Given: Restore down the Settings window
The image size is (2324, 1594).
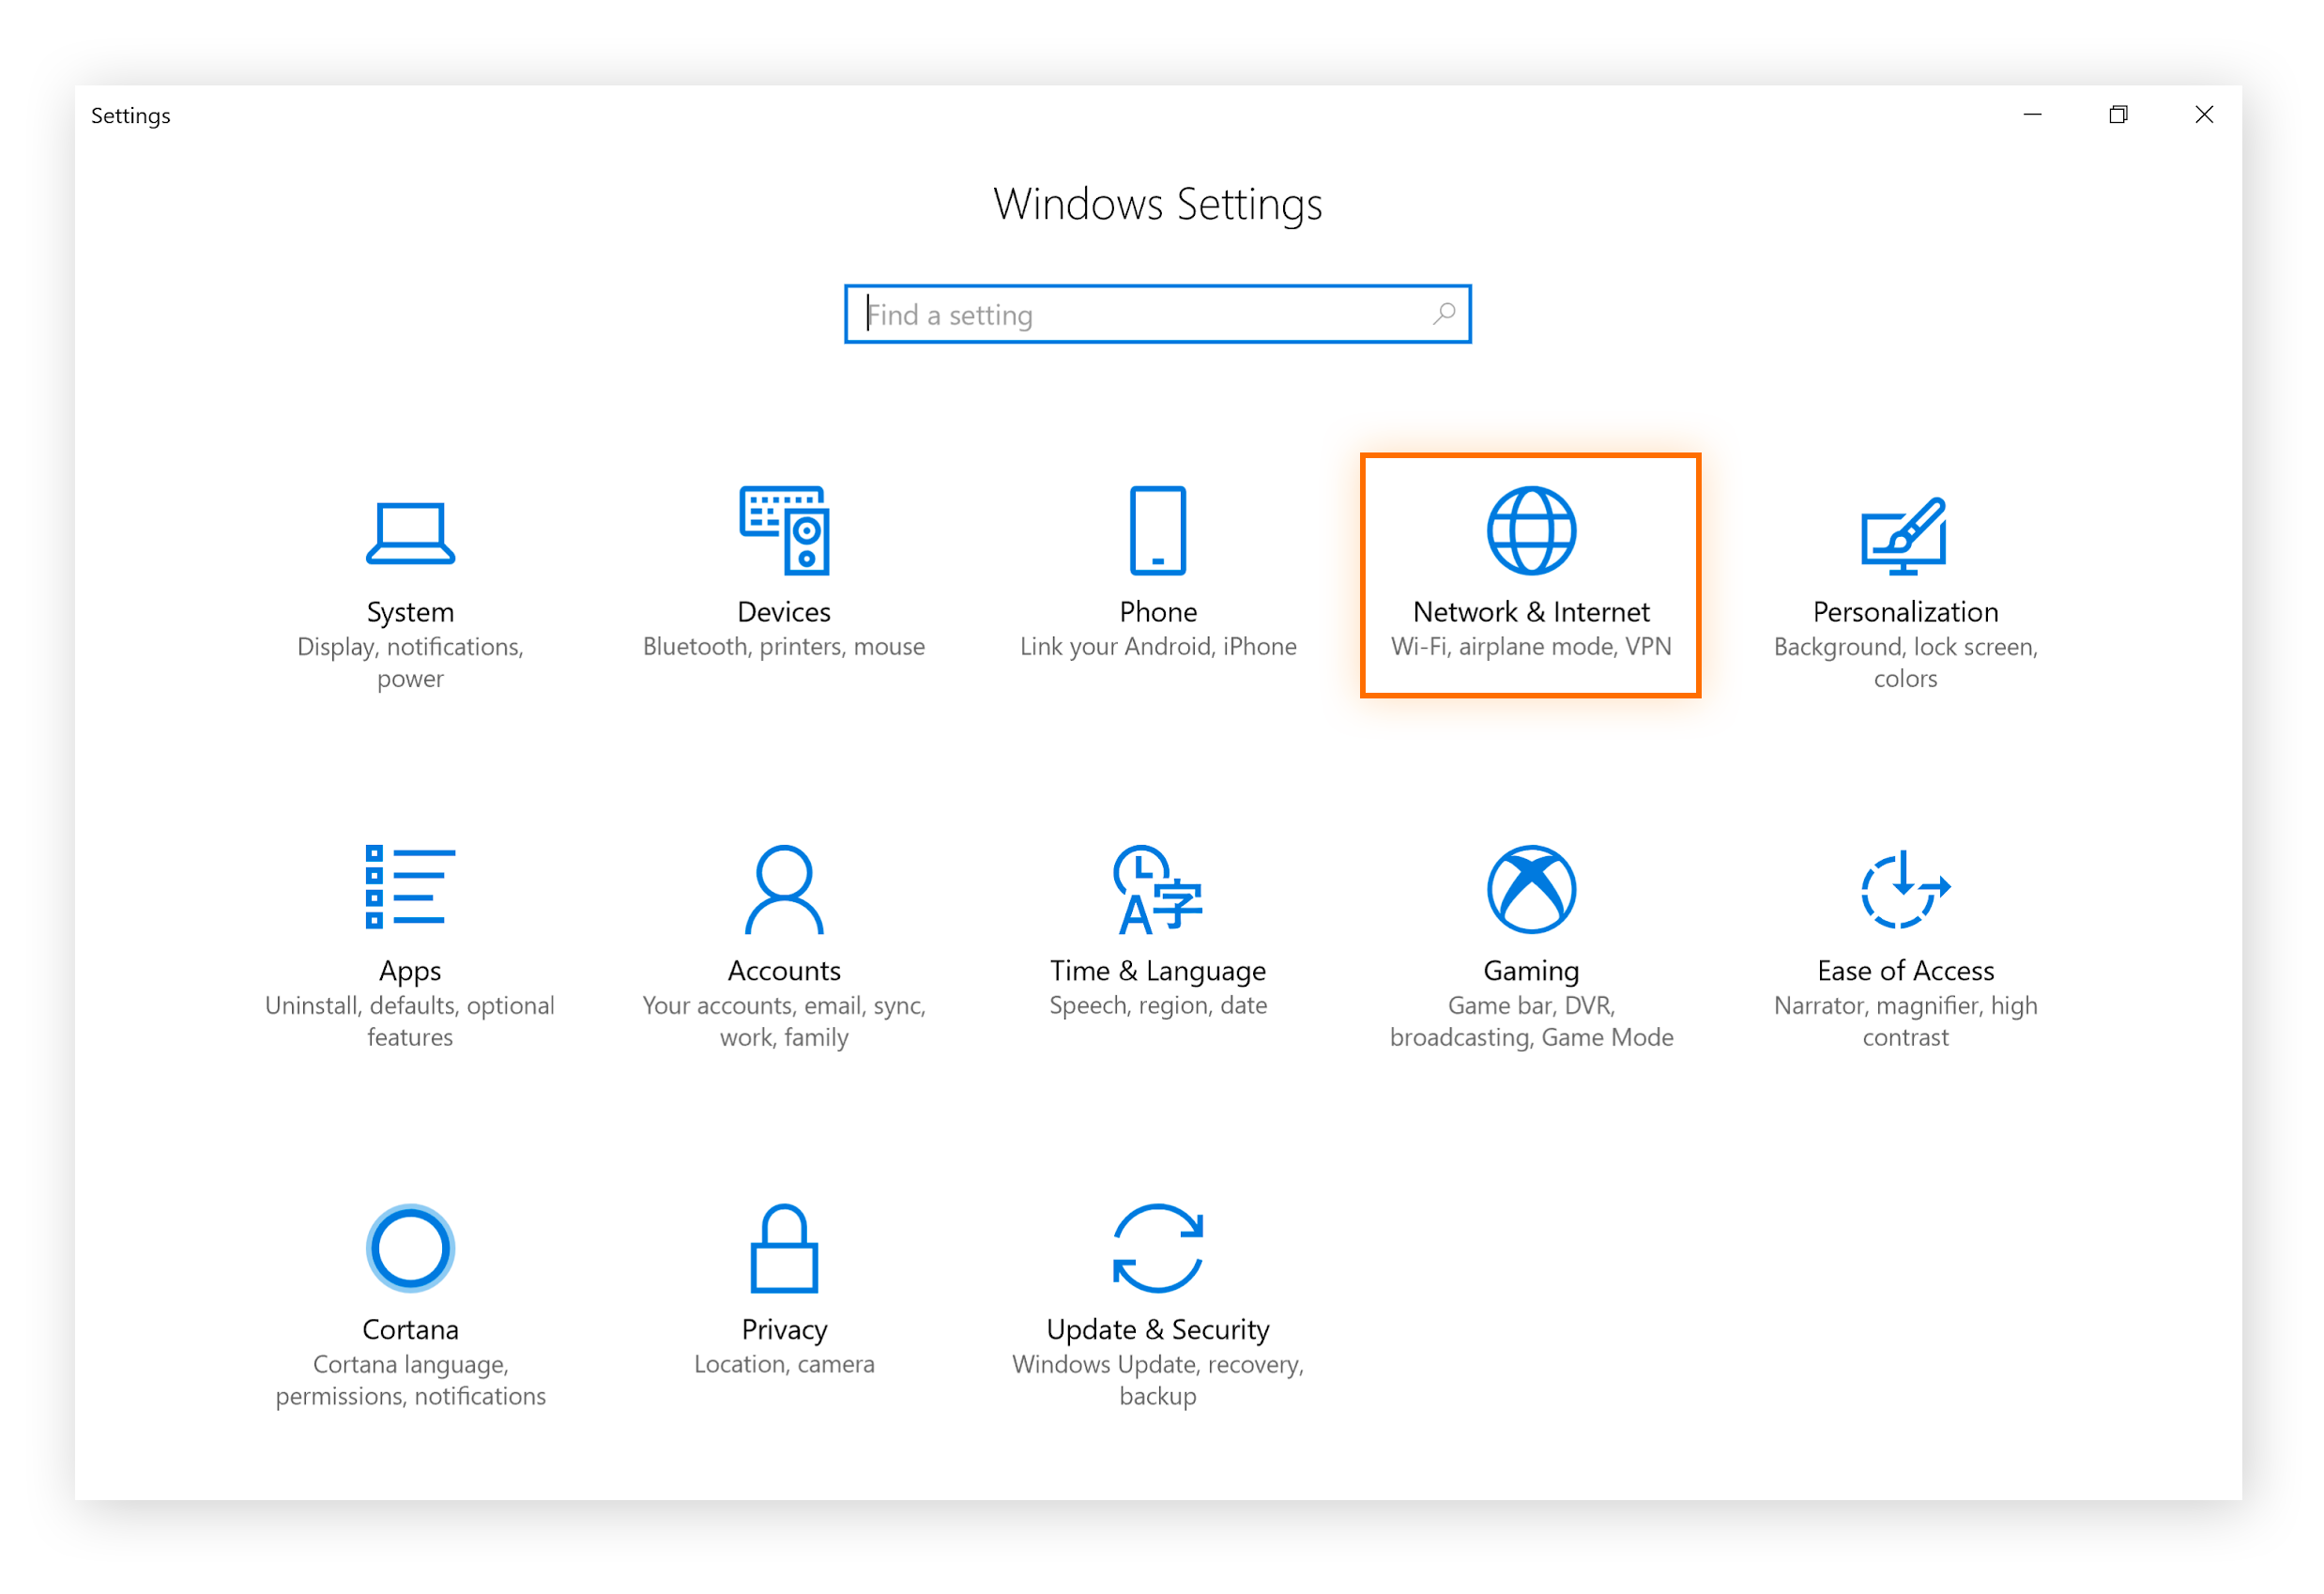Looking at the screenshot, I should click(2118, 115).
